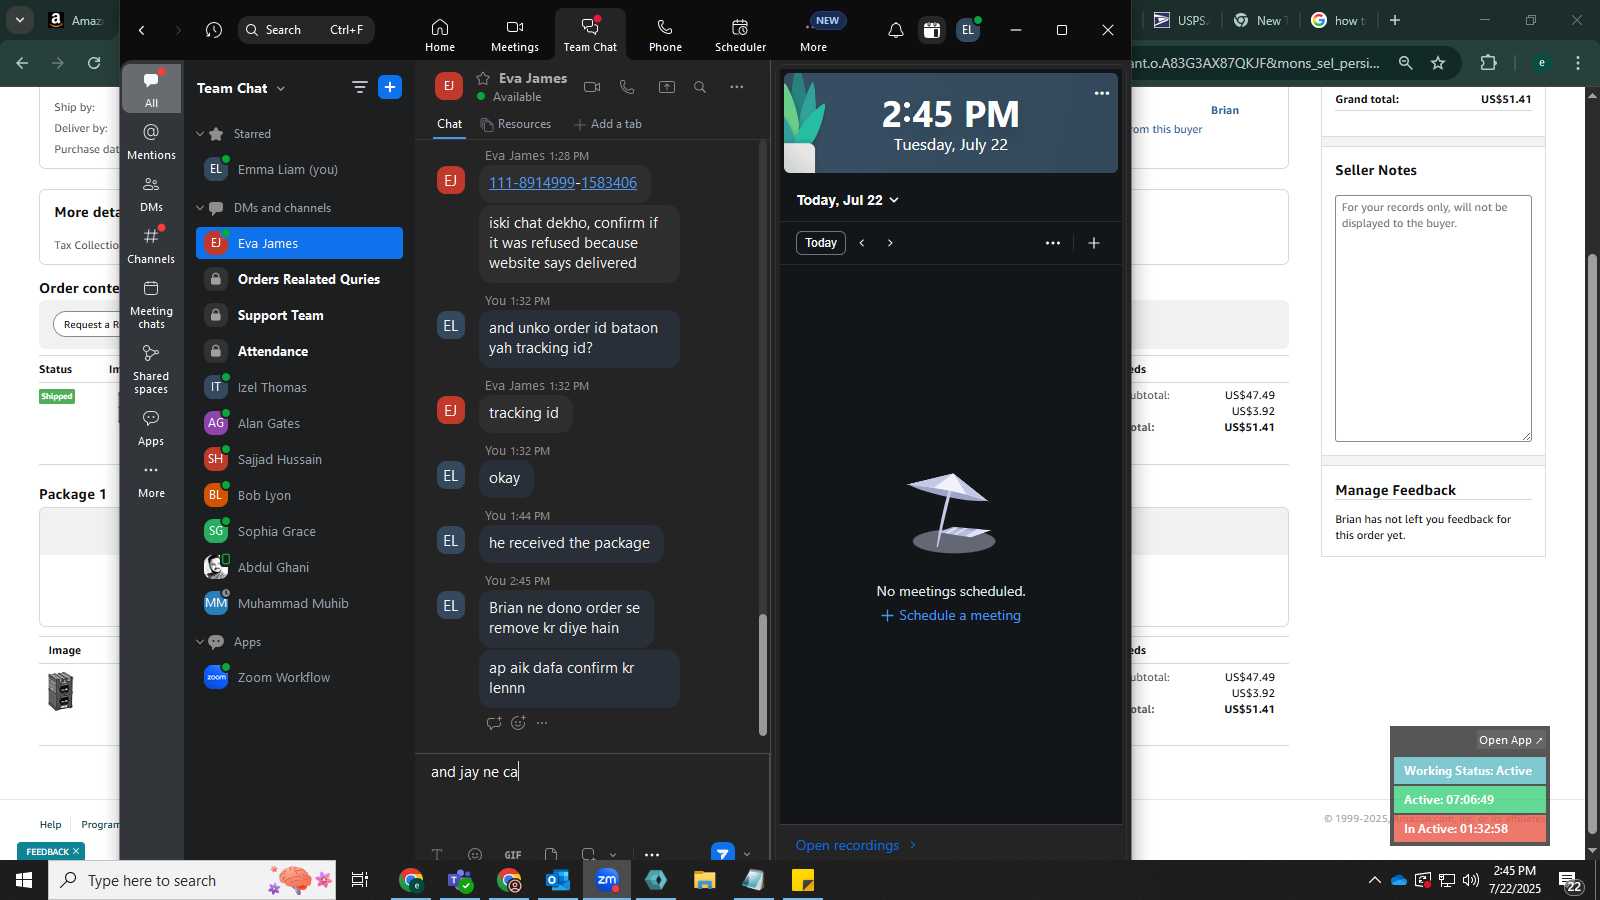Open the Attendance channel
Image resolution: width=1600 pixels, height=900 pixels.
coord(299,351)
